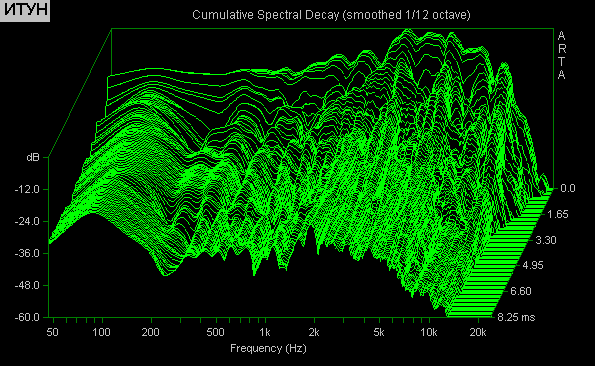
Task: Click the Frequency (Hz) axis label
Action: tap(268, 348)
